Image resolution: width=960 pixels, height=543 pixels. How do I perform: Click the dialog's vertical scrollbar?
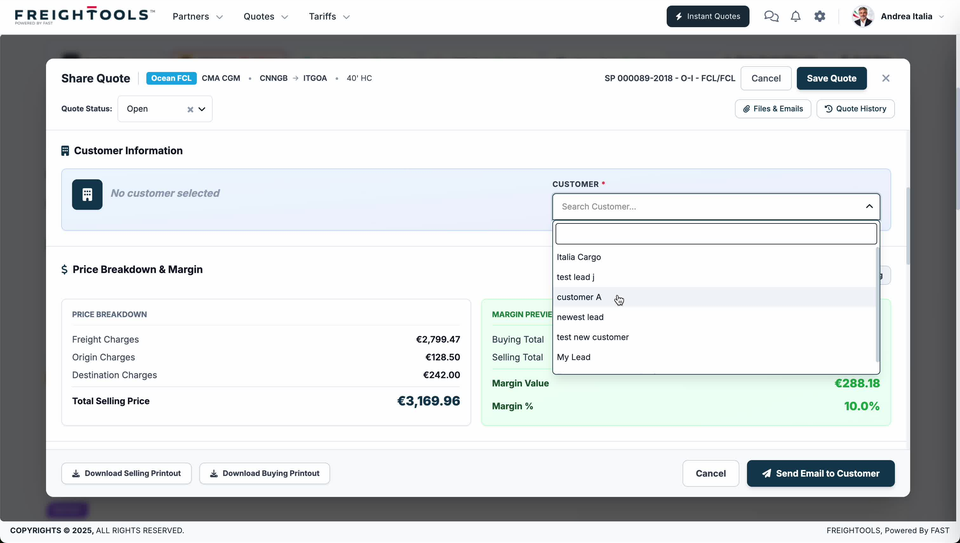click(x=908, y=227)
